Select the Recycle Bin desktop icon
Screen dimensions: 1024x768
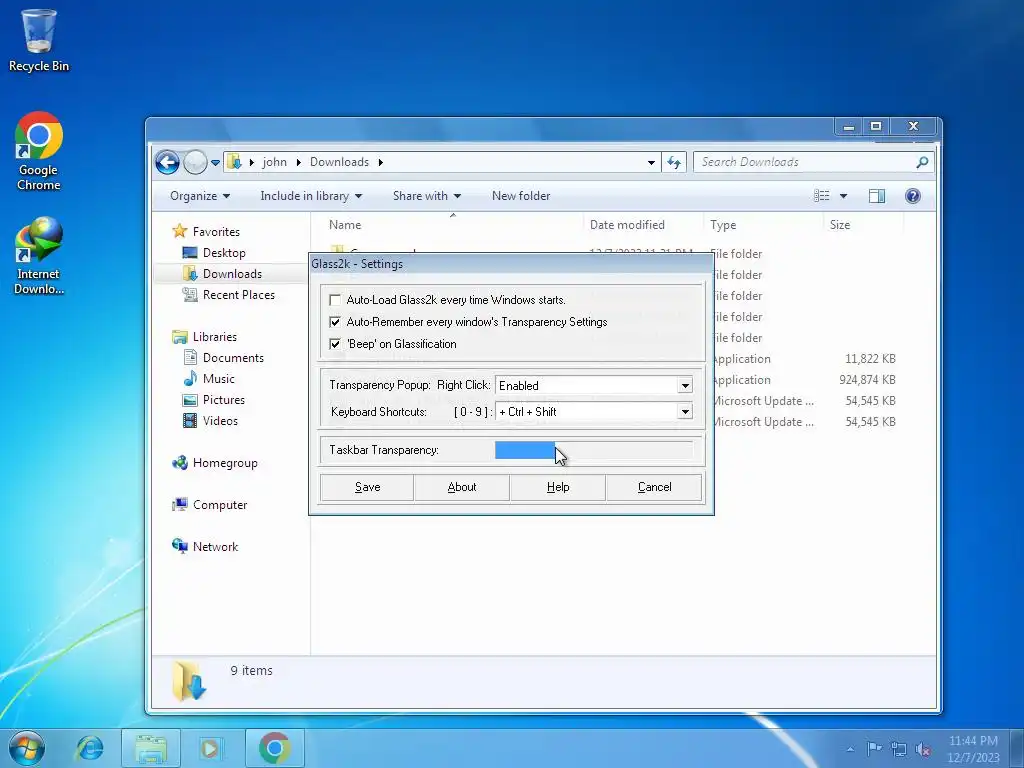click(x=39, y=41)
